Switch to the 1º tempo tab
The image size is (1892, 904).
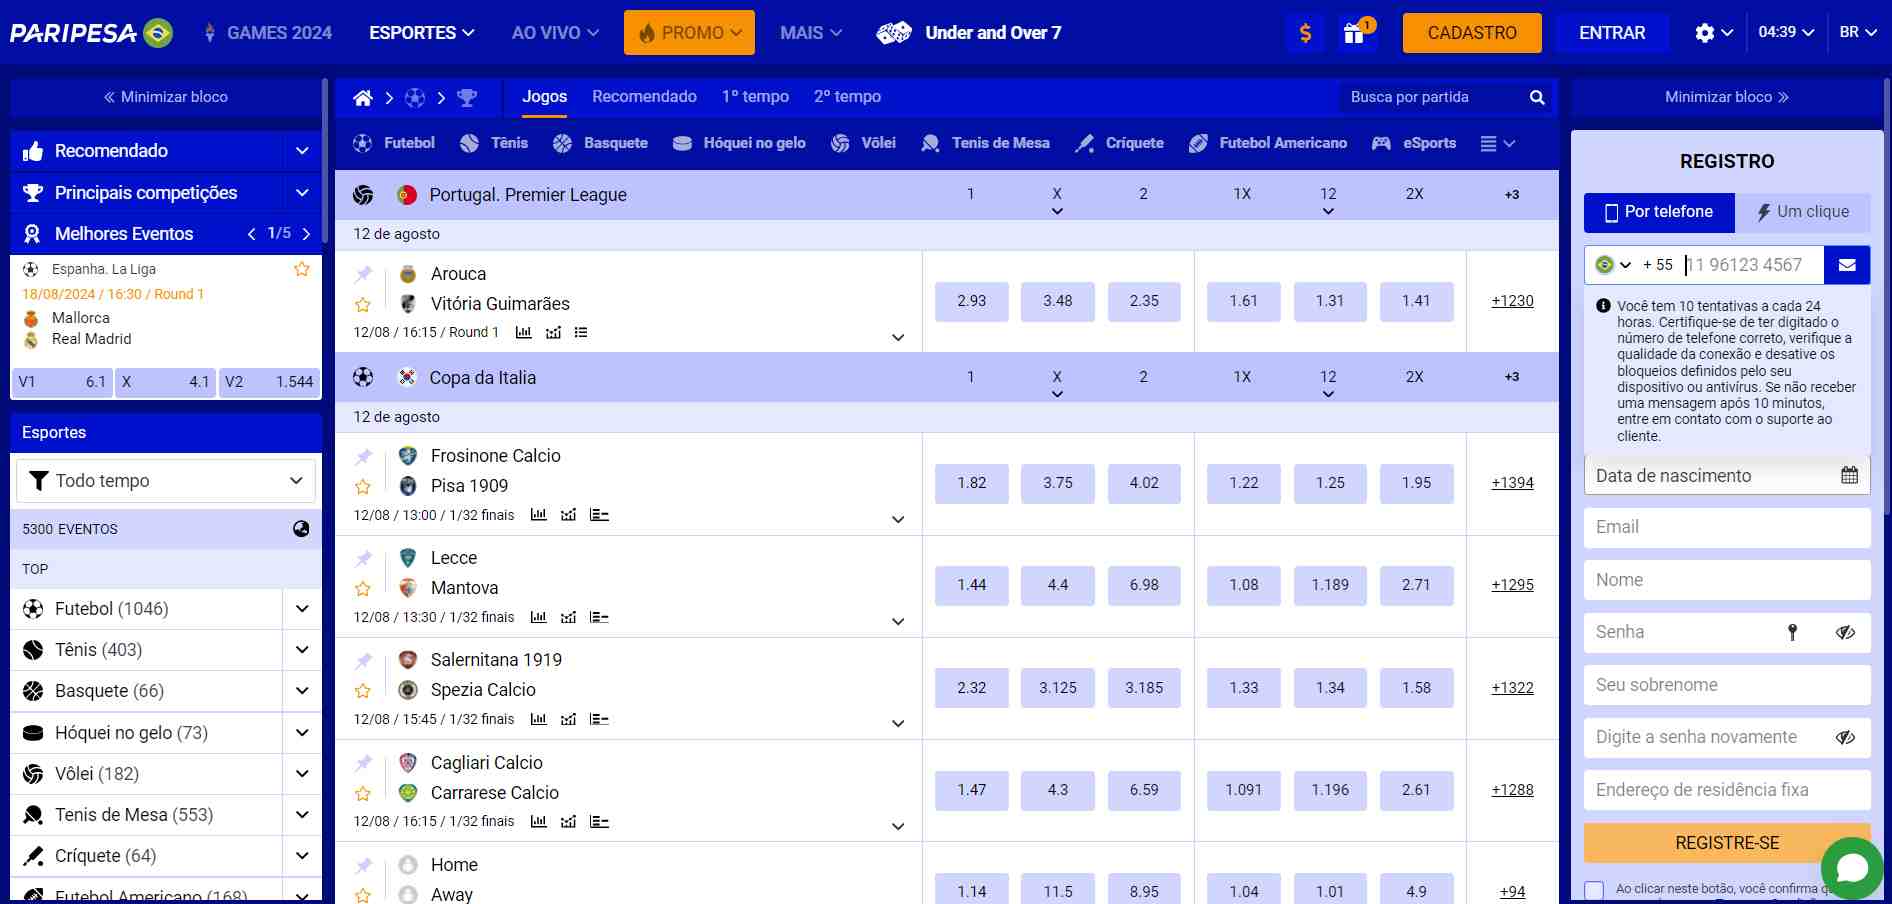755,97
